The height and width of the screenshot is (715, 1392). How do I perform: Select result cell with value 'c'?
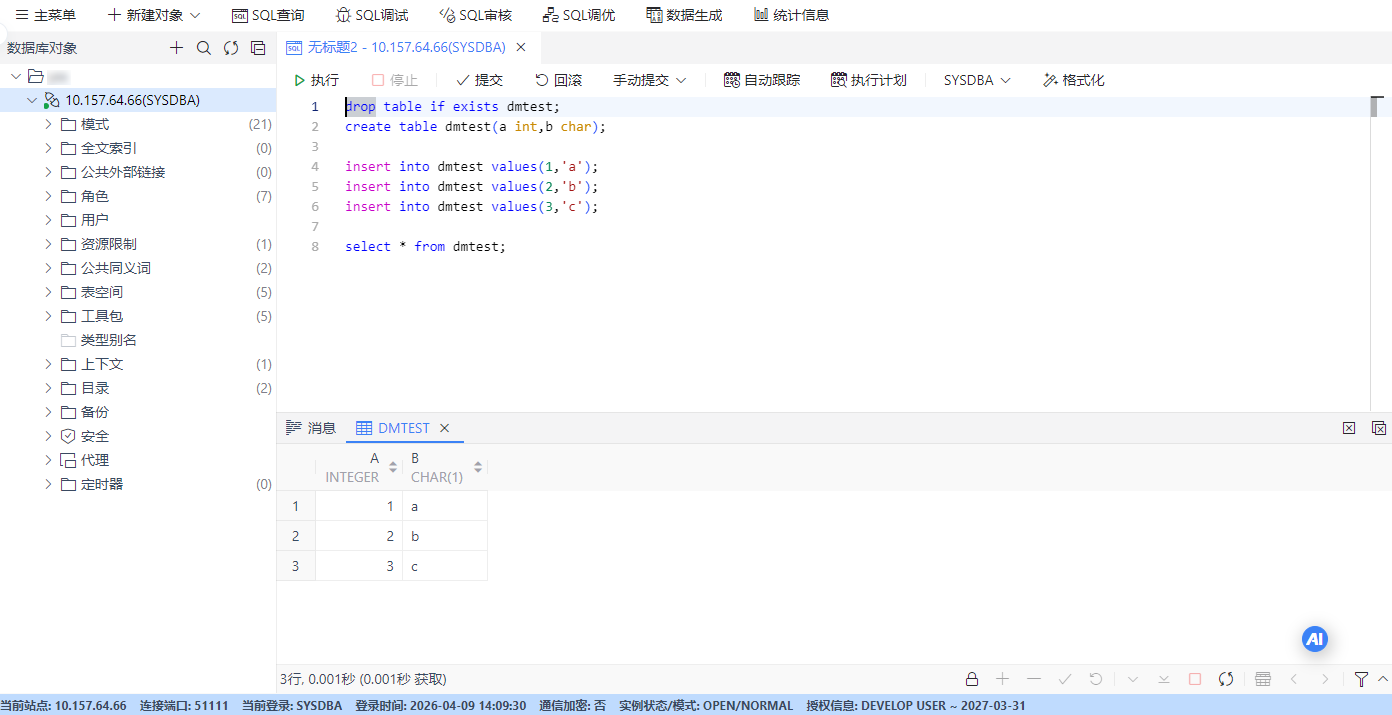click(x=445, y=566)
